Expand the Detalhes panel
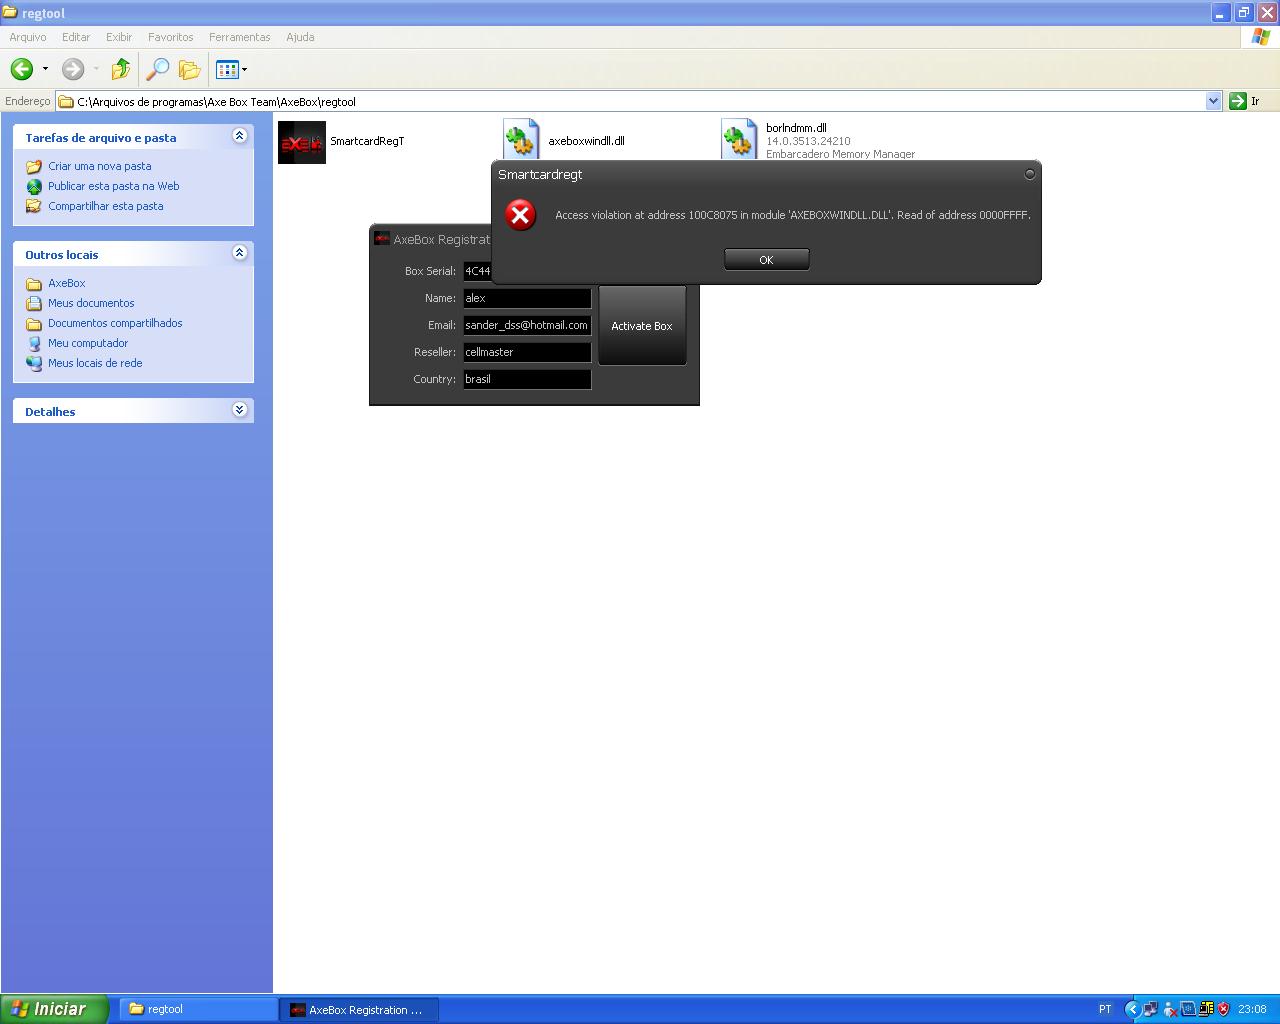Screen dimensions: 1280x1024 (x=239, y=410)
